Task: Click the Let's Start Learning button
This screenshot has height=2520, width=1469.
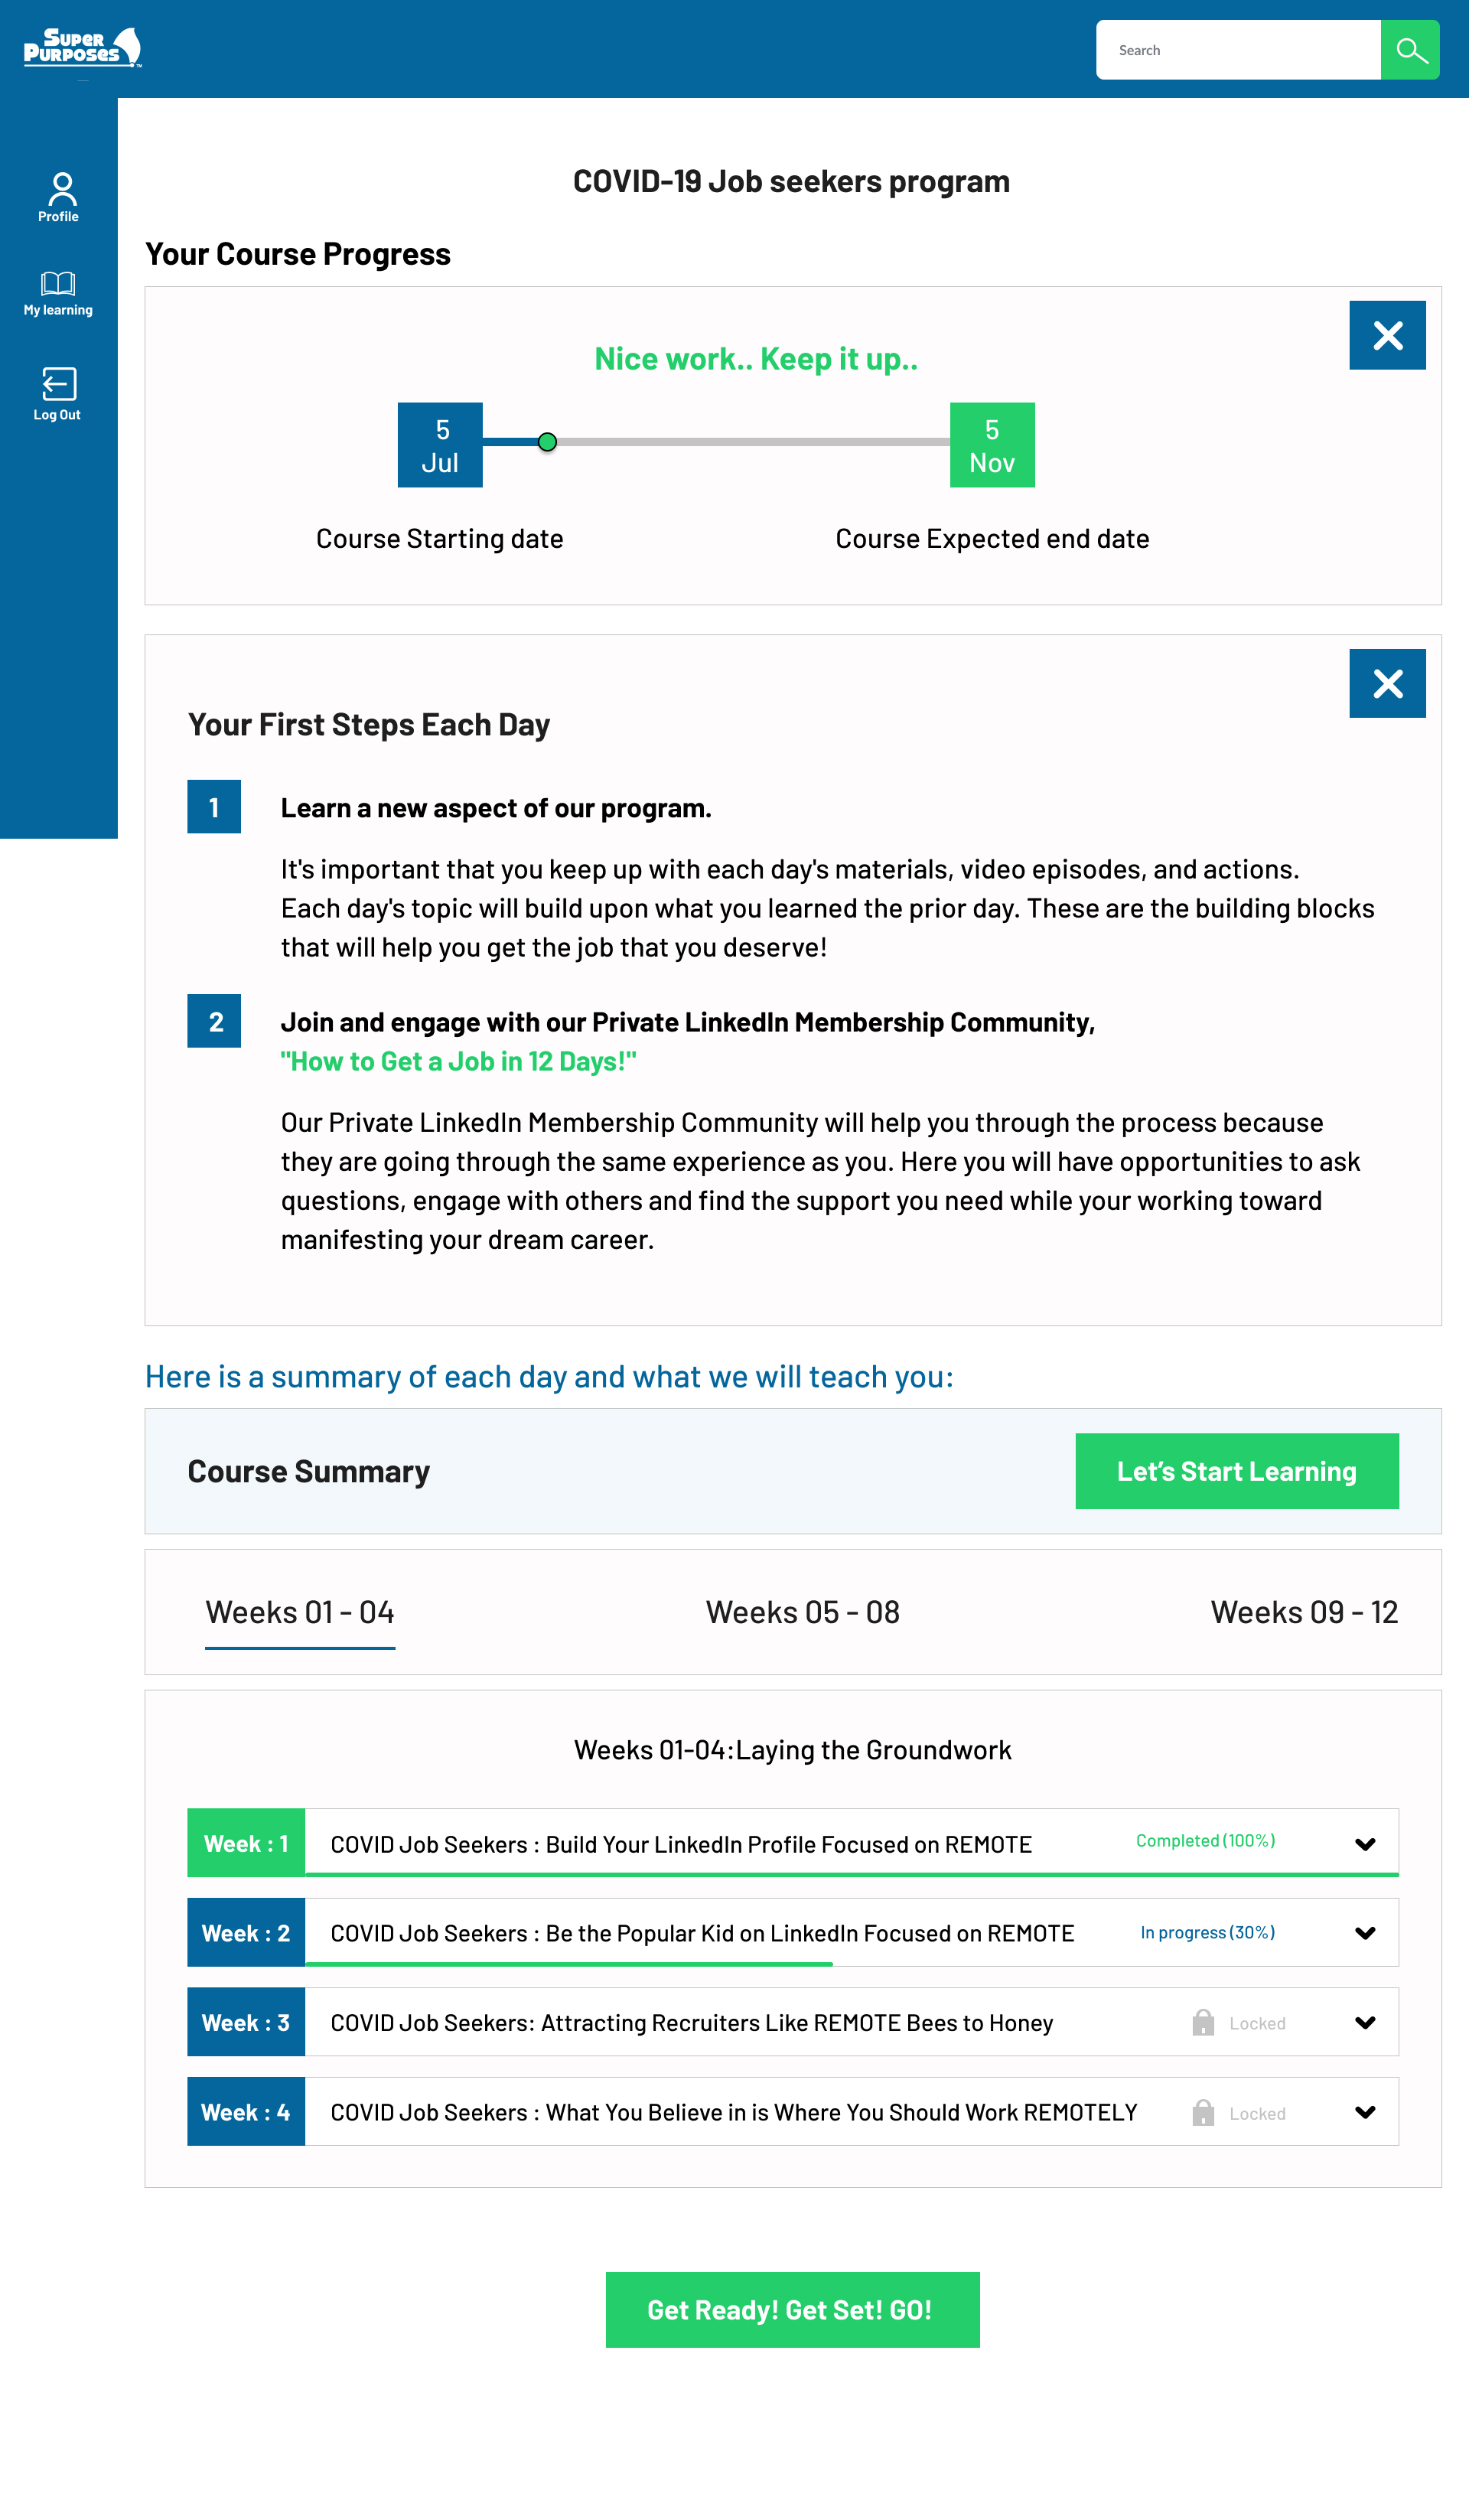Action: (x=1238, y=1471)
